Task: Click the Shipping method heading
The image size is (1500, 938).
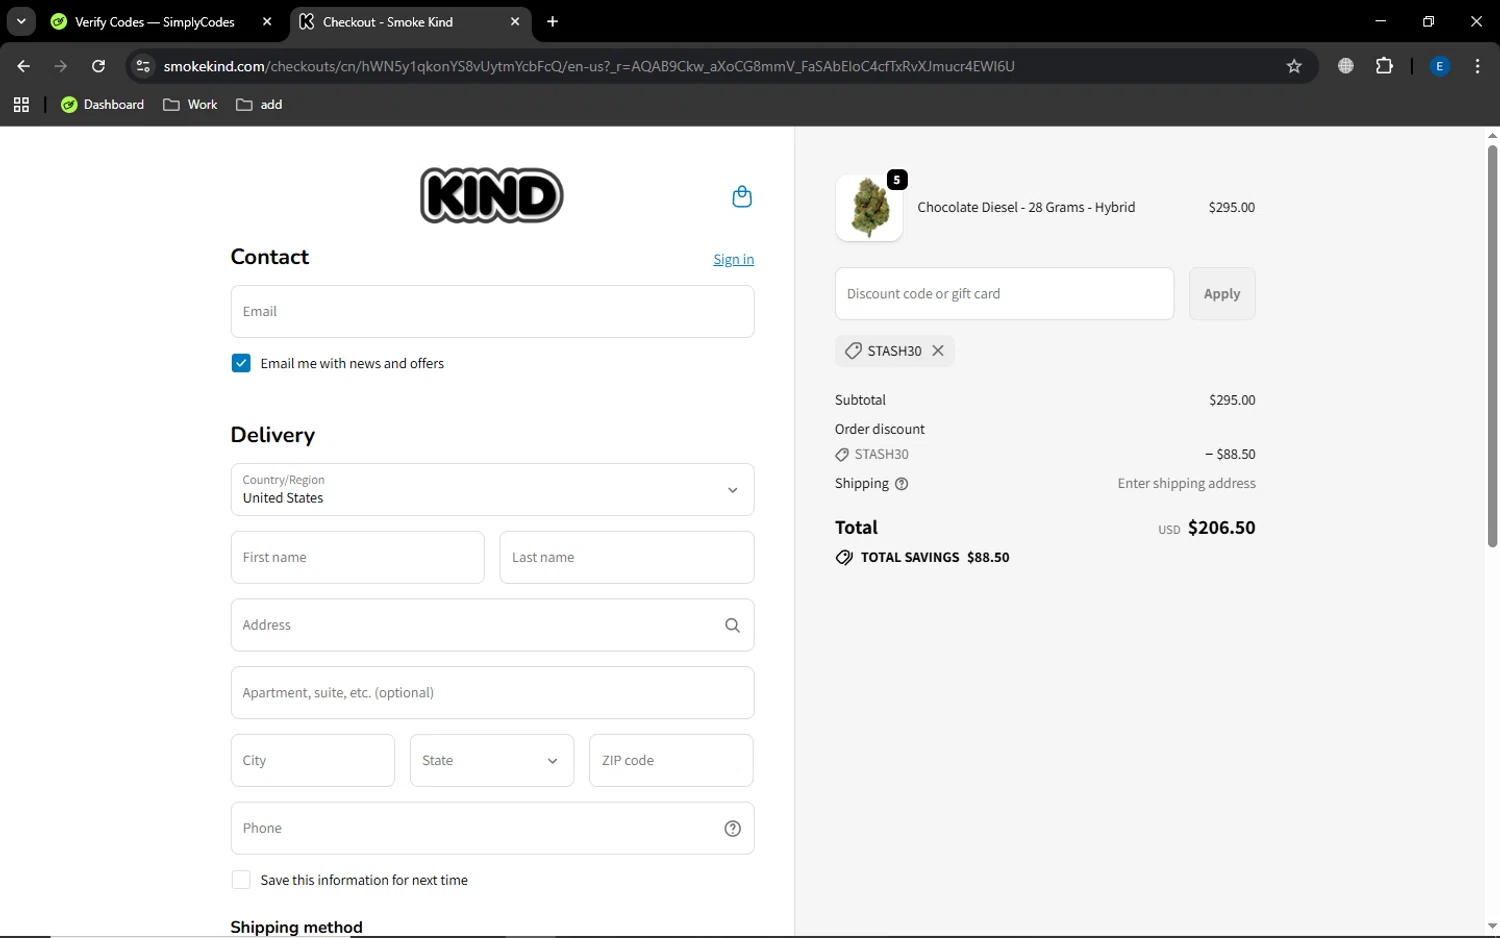Action: point(296,926)
